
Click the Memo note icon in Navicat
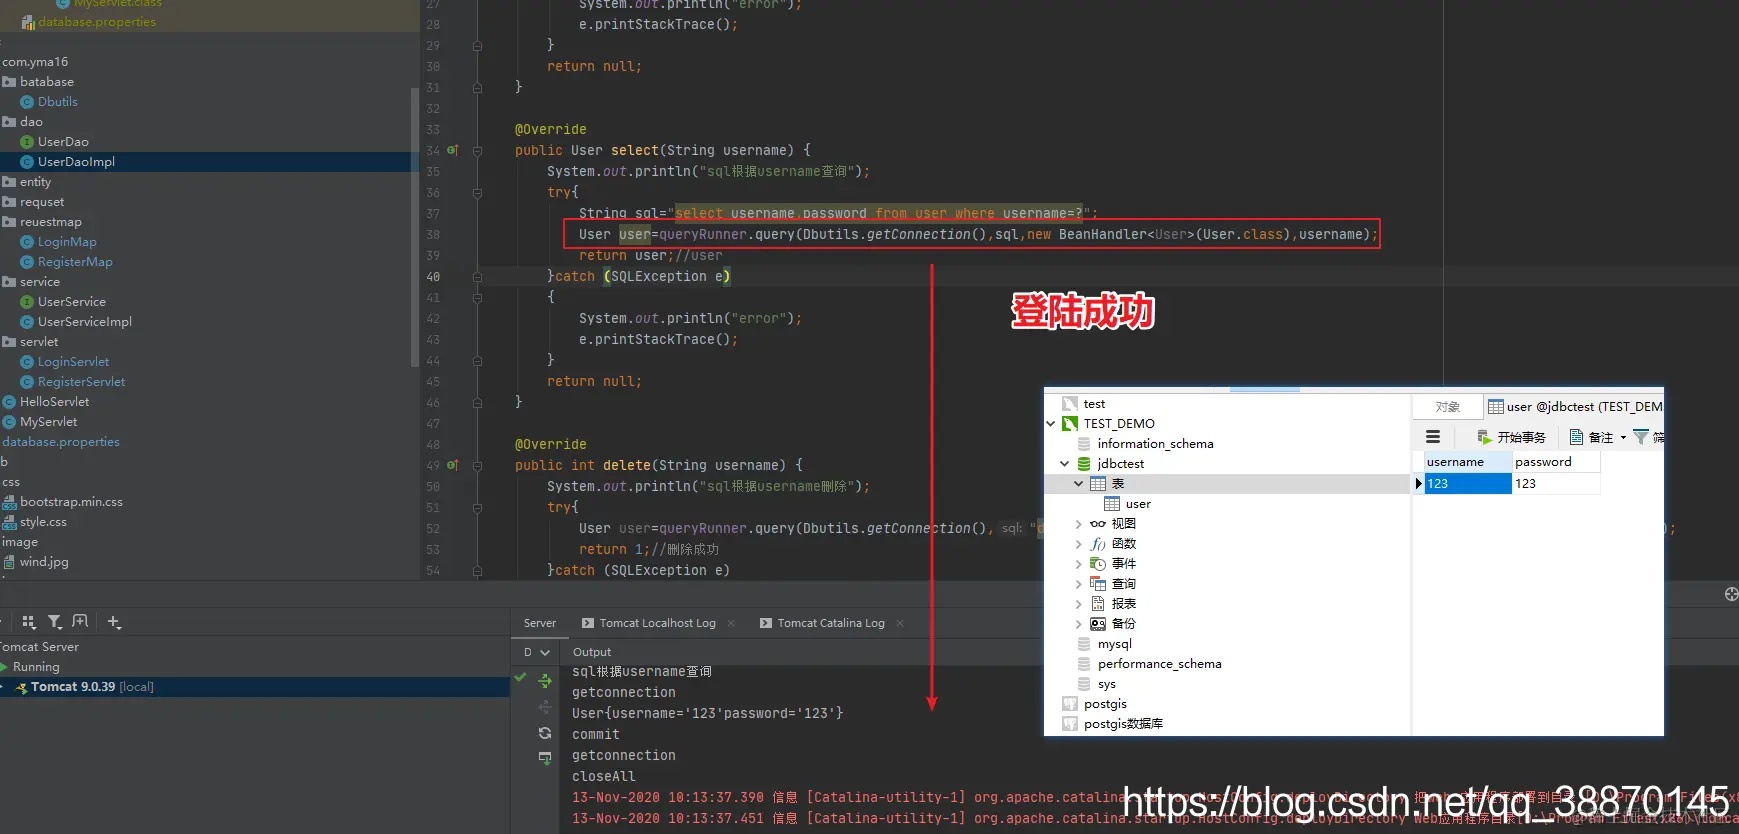[x=1576, y=437]
